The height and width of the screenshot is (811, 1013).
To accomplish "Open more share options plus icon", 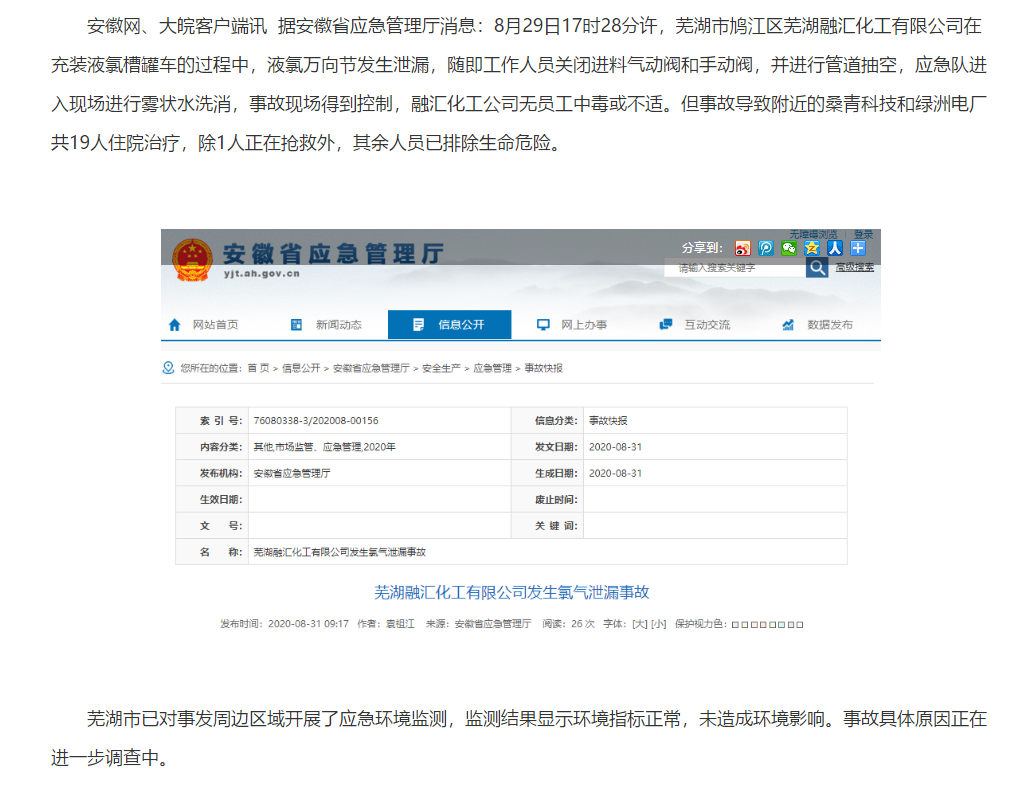I will (857, 248).
